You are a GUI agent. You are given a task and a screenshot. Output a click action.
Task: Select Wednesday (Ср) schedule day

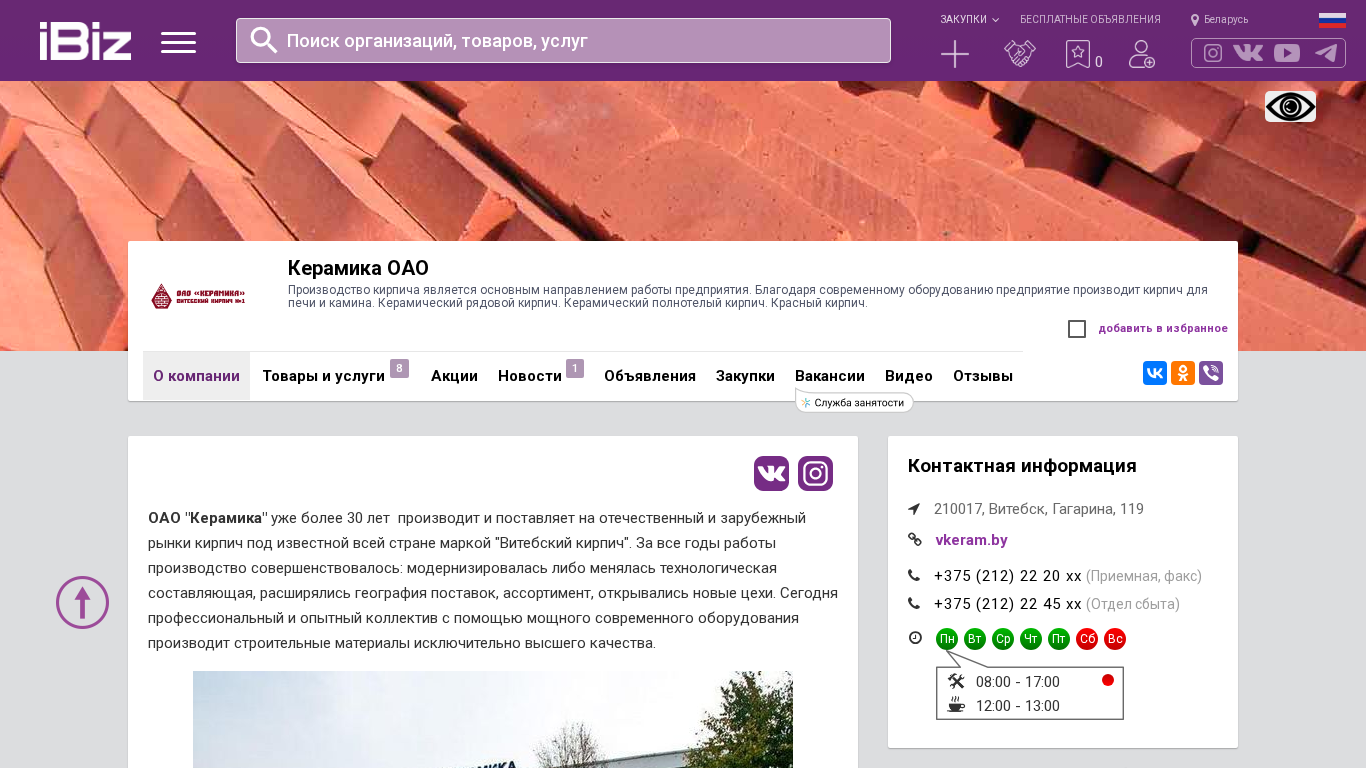click(x=1003, y=639)
